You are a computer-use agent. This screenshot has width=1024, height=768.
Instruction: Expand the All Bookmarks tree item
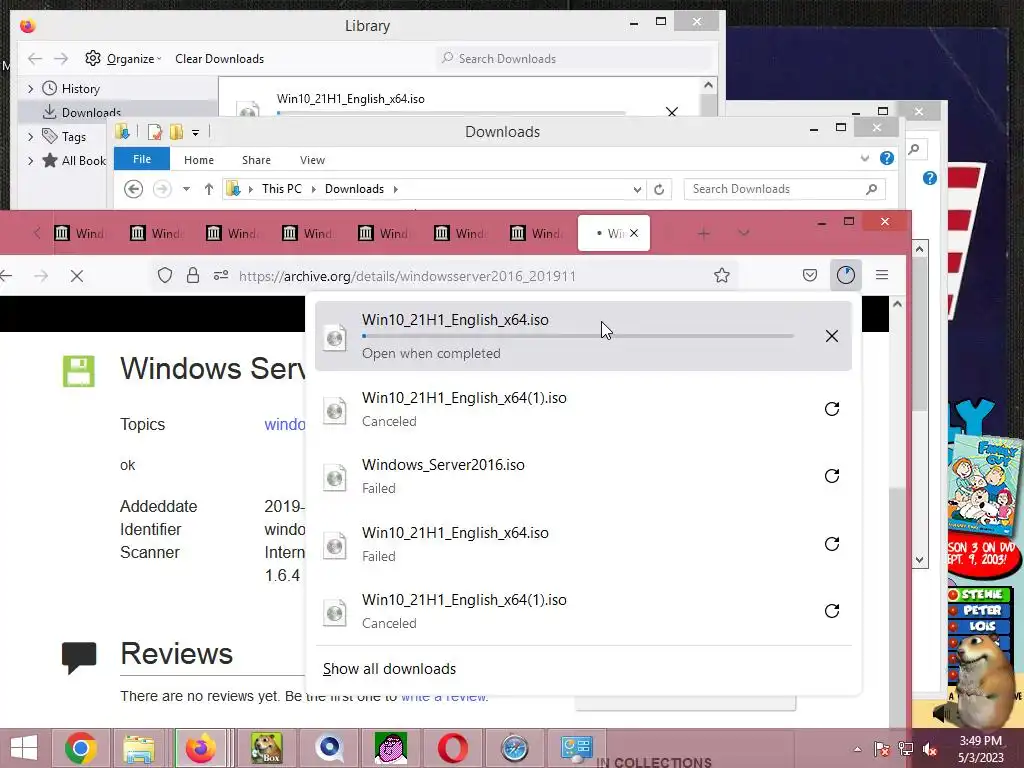(x=30, y=161)
